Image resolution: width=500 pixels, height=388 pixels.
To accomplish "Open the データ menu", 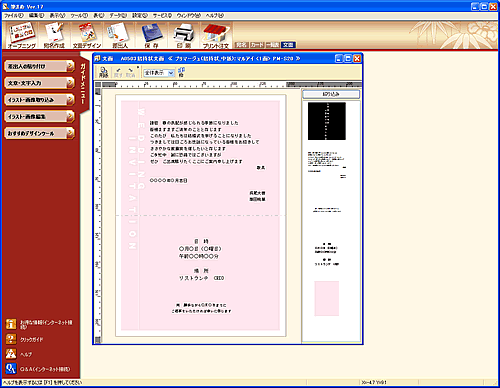I will 118,15.
